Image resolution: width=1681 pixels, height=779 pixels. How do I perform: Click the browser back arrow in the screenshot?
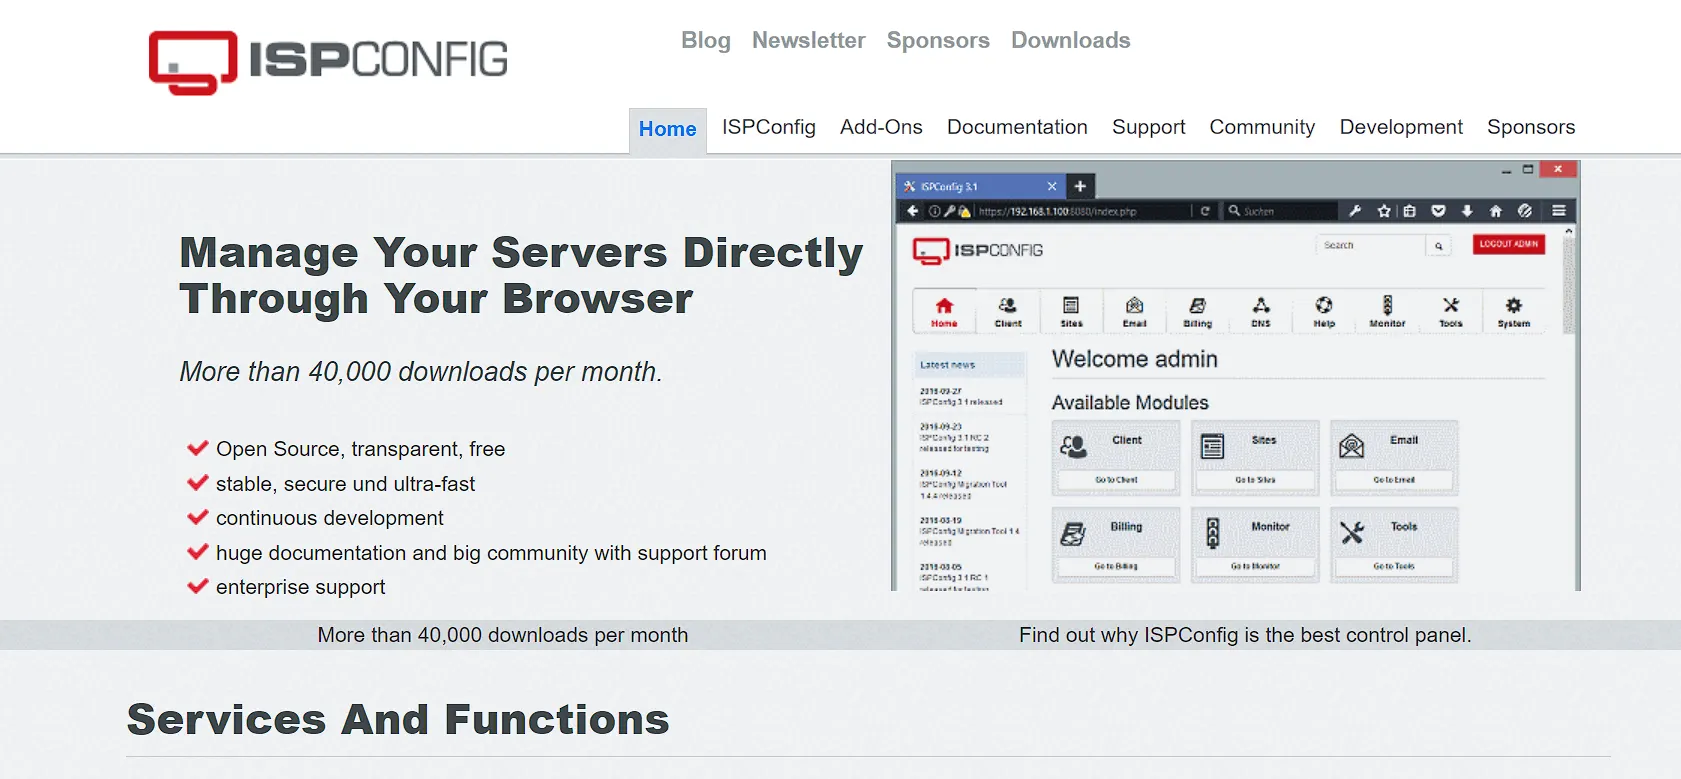tap(912, 211)
